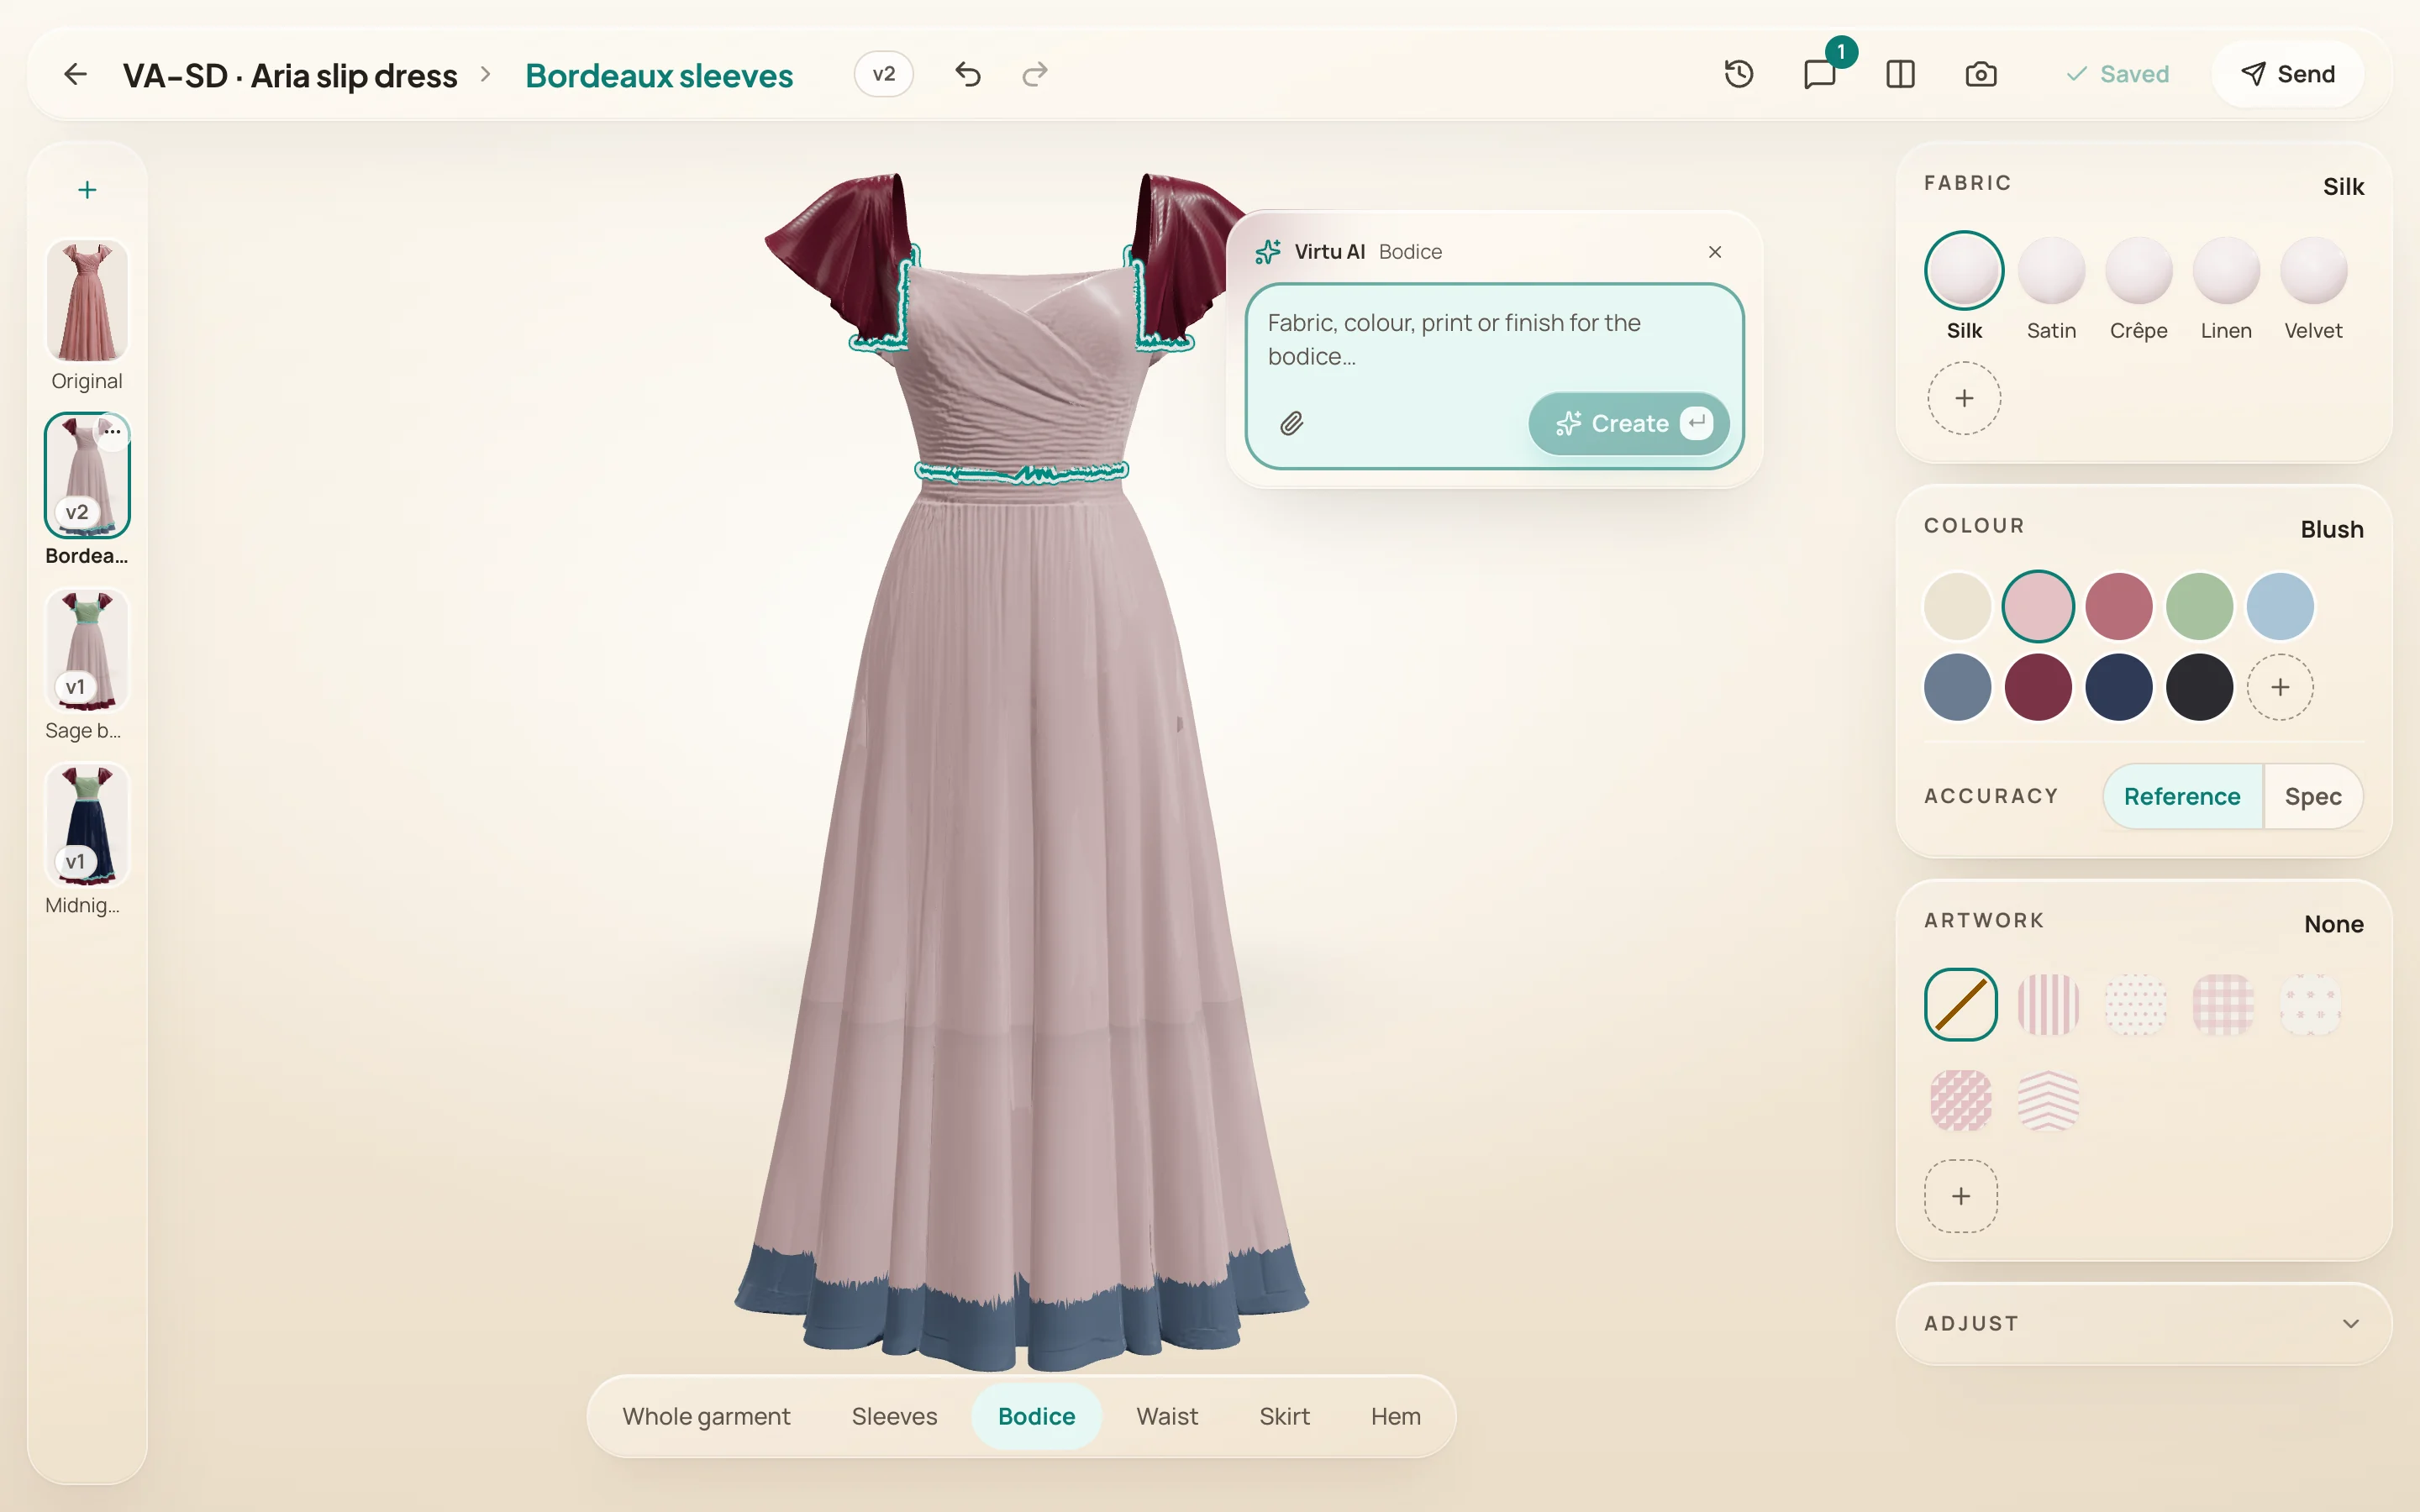Set accuracy to Reference

(x=2182, y=796)
